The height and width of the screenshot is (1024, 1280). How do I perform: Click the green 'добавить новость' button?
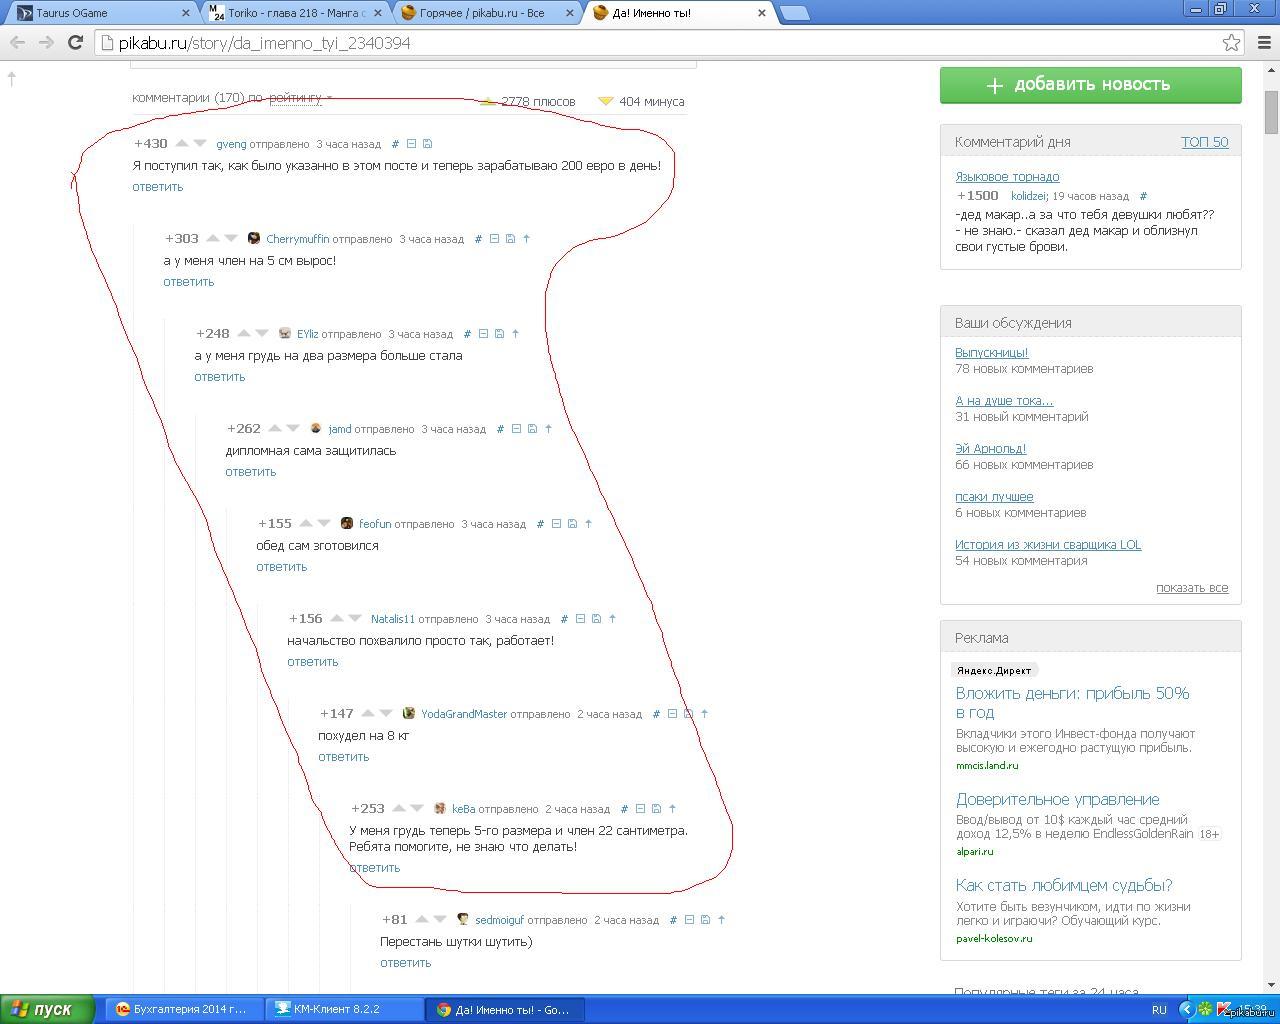[x=1090, y=85]
